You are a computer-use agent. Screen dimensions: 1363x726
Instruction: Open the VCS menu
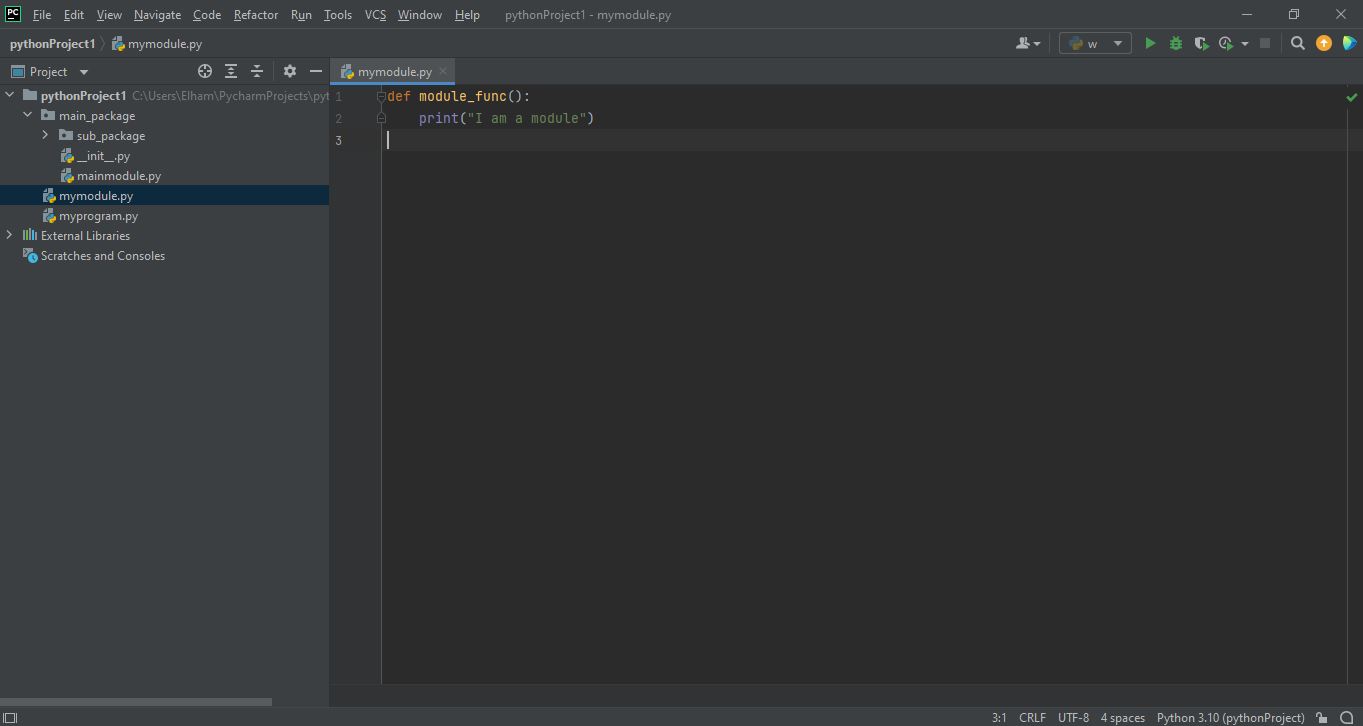375,15
